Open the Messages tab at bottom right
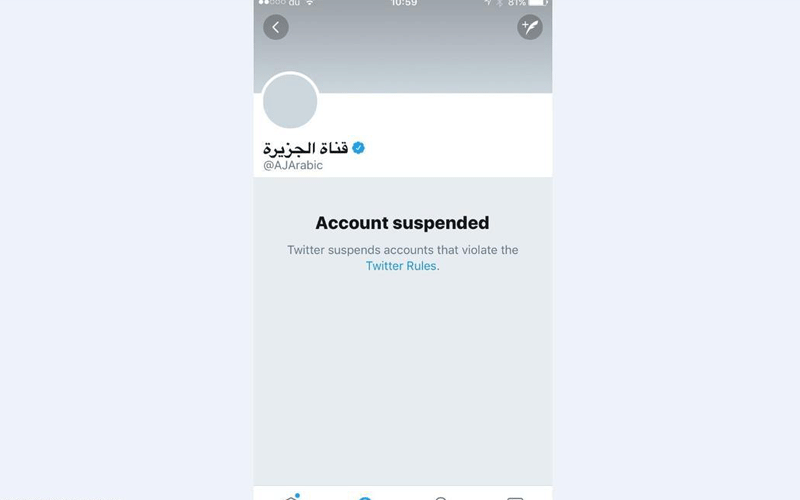Screen dimensions: 800x500 (515, 497)
